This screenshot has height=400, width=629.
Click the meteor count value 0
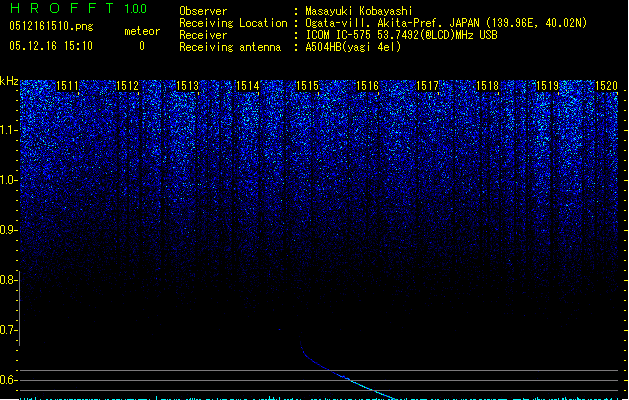[141, 46]
